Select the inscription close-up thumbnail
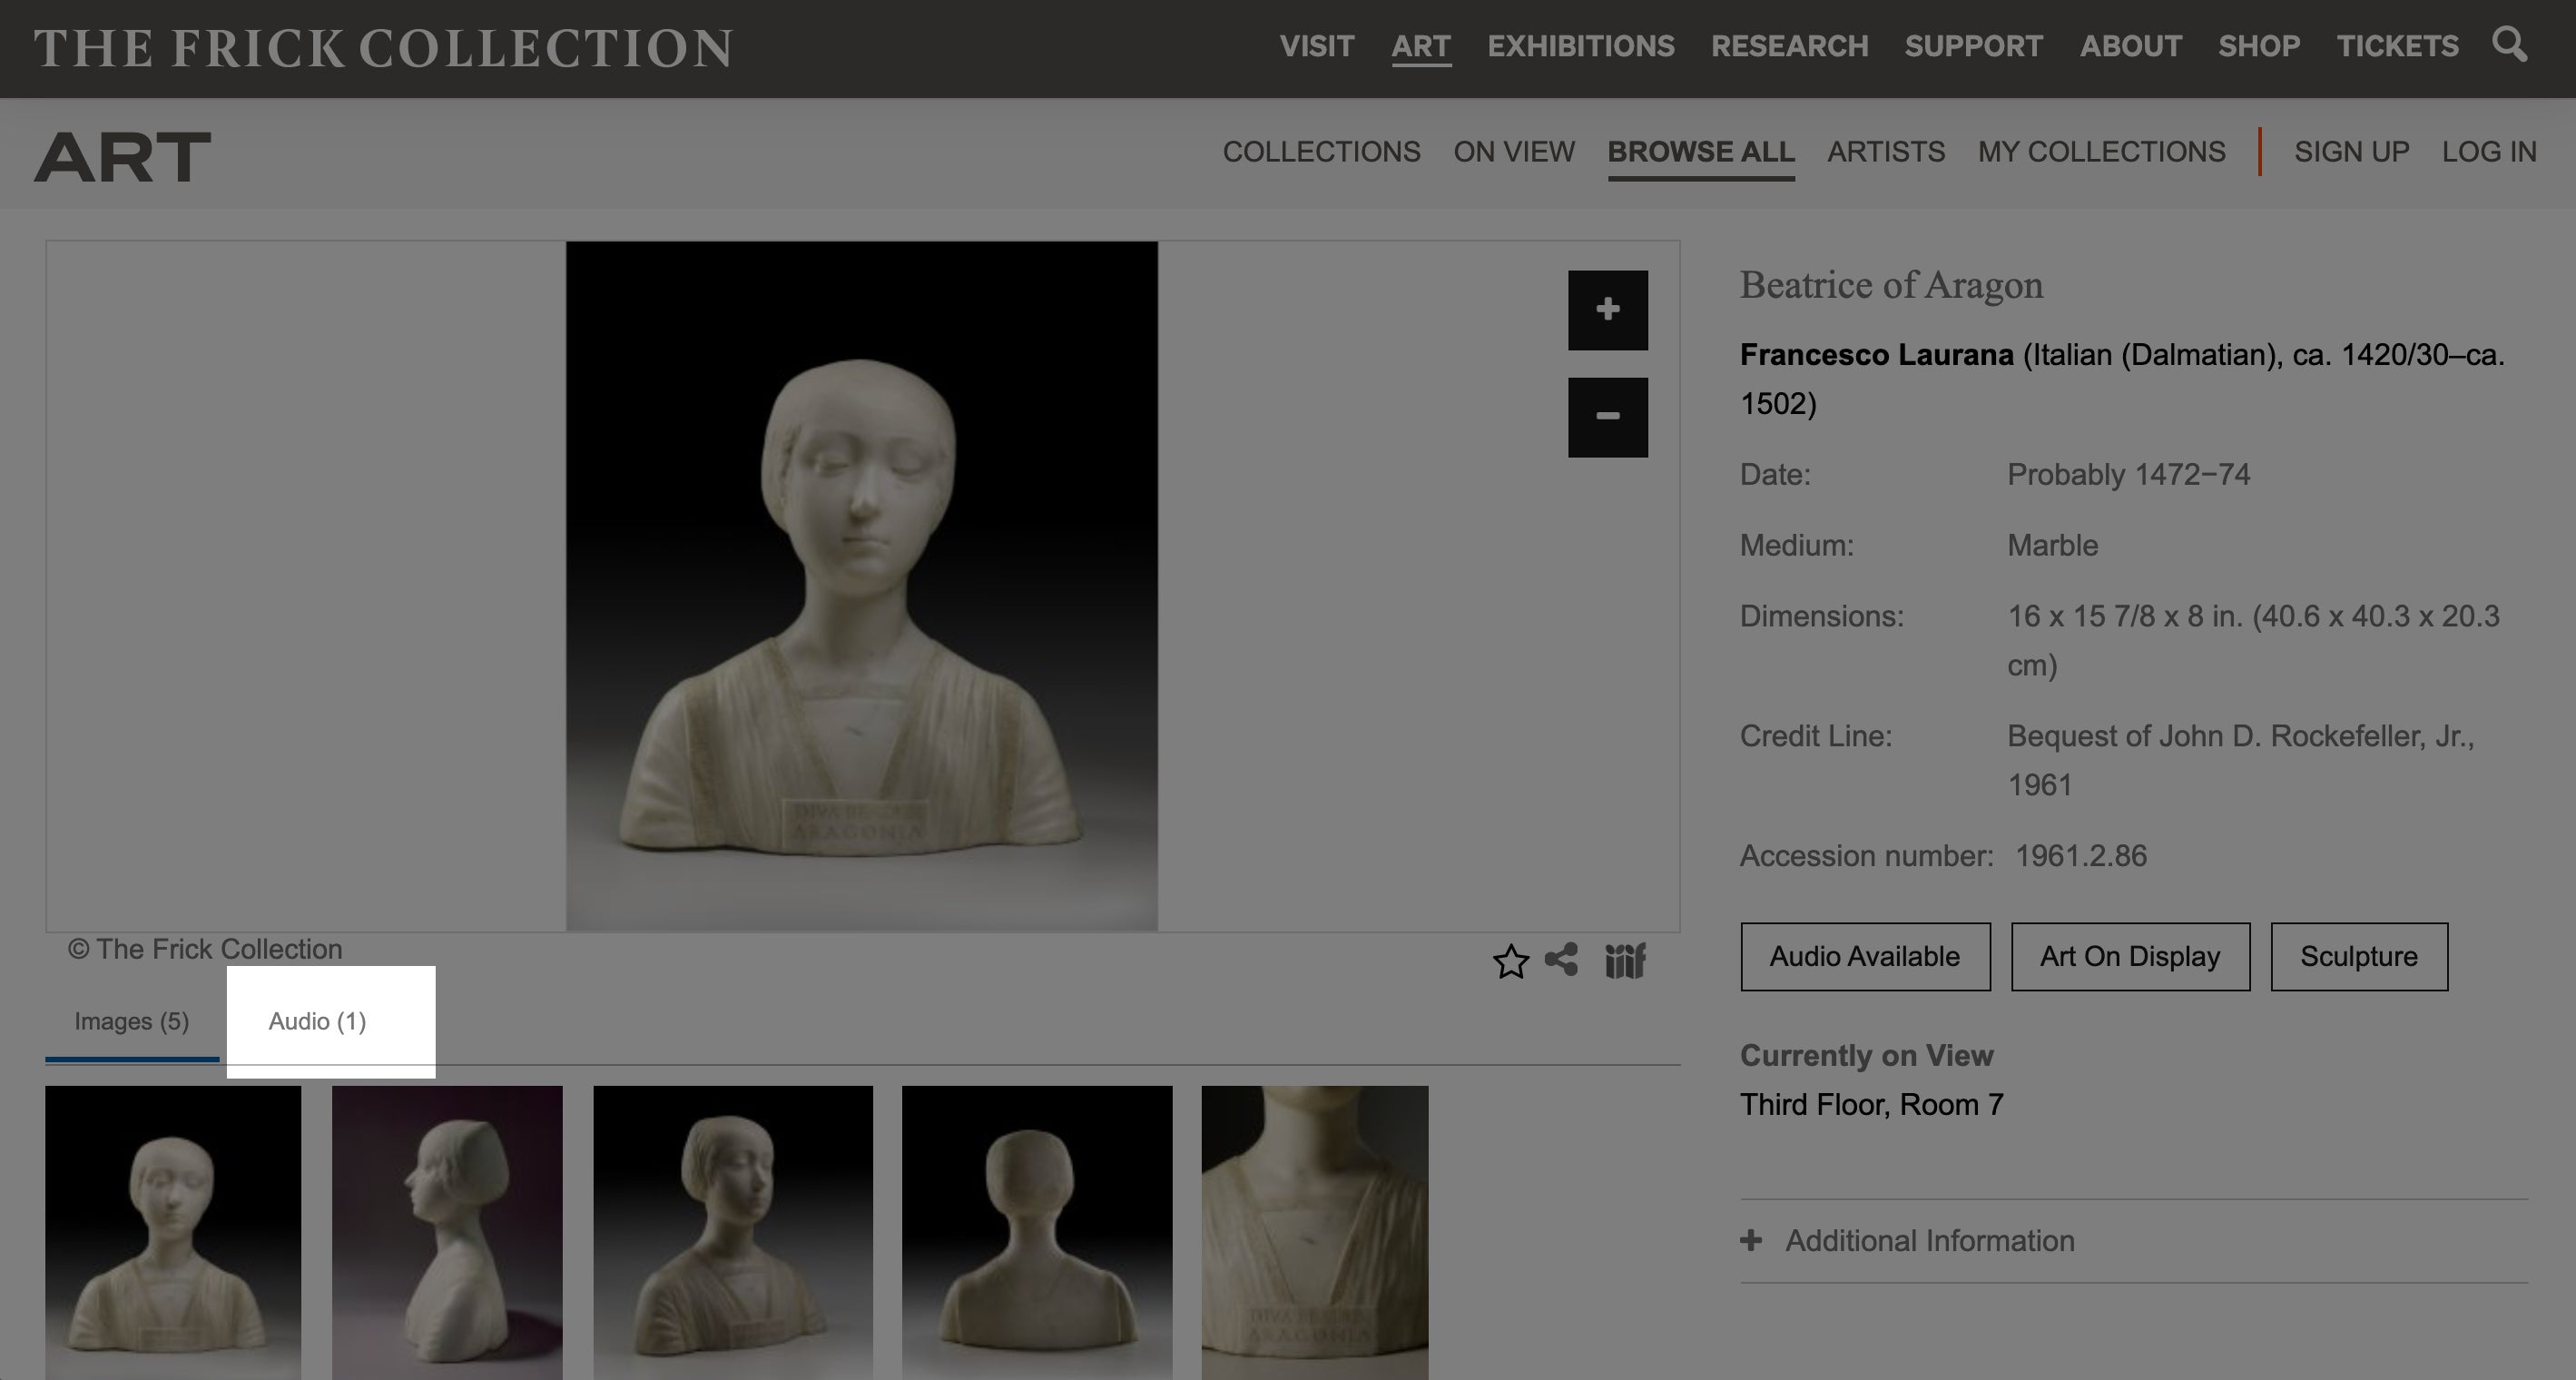This screenshot has width=2576, height=1380. 1315,1232
